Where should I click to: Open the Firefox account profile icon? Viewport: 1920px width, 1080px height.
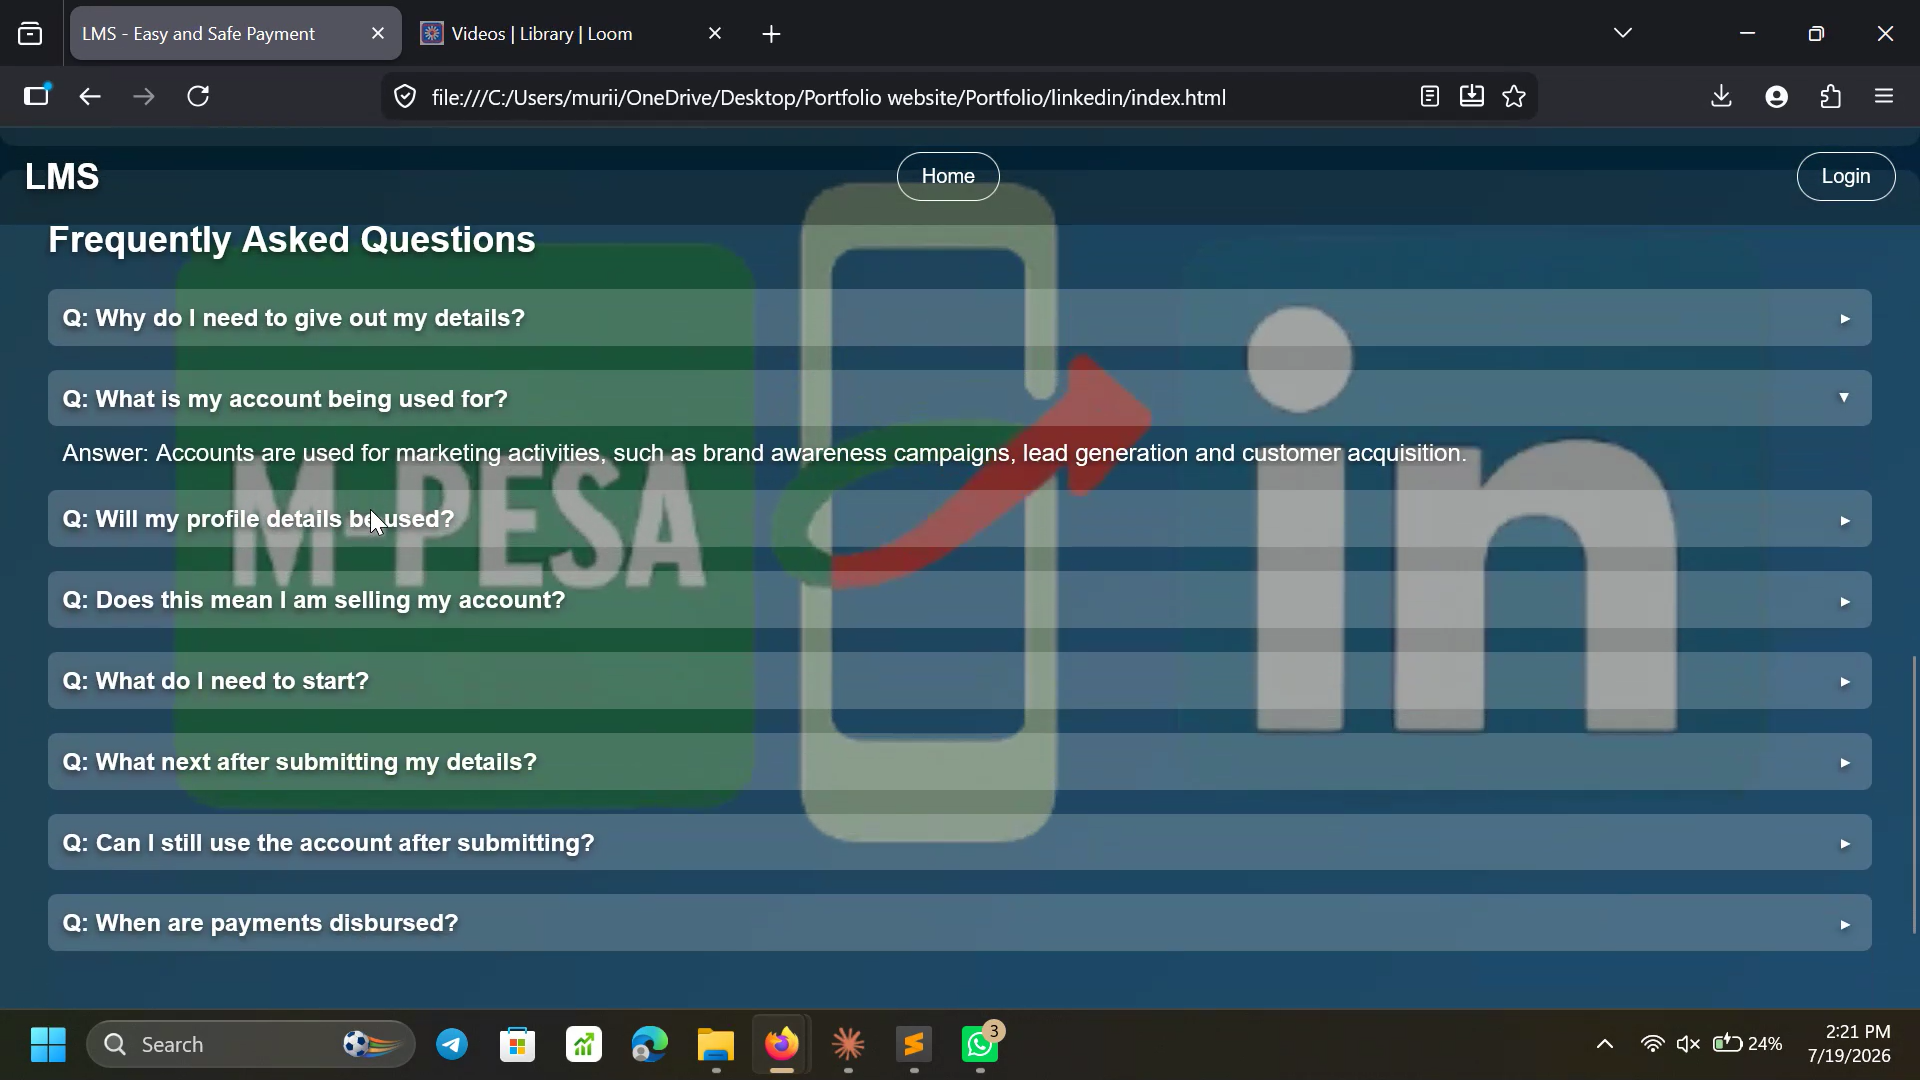1776,96
